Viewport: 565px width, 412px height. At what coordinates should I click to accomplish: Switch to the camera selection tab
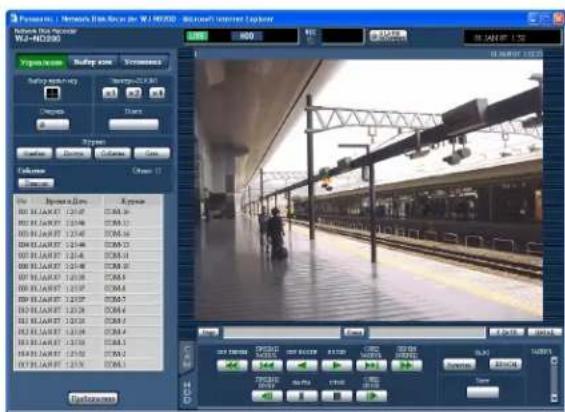(x=93, y=62)
